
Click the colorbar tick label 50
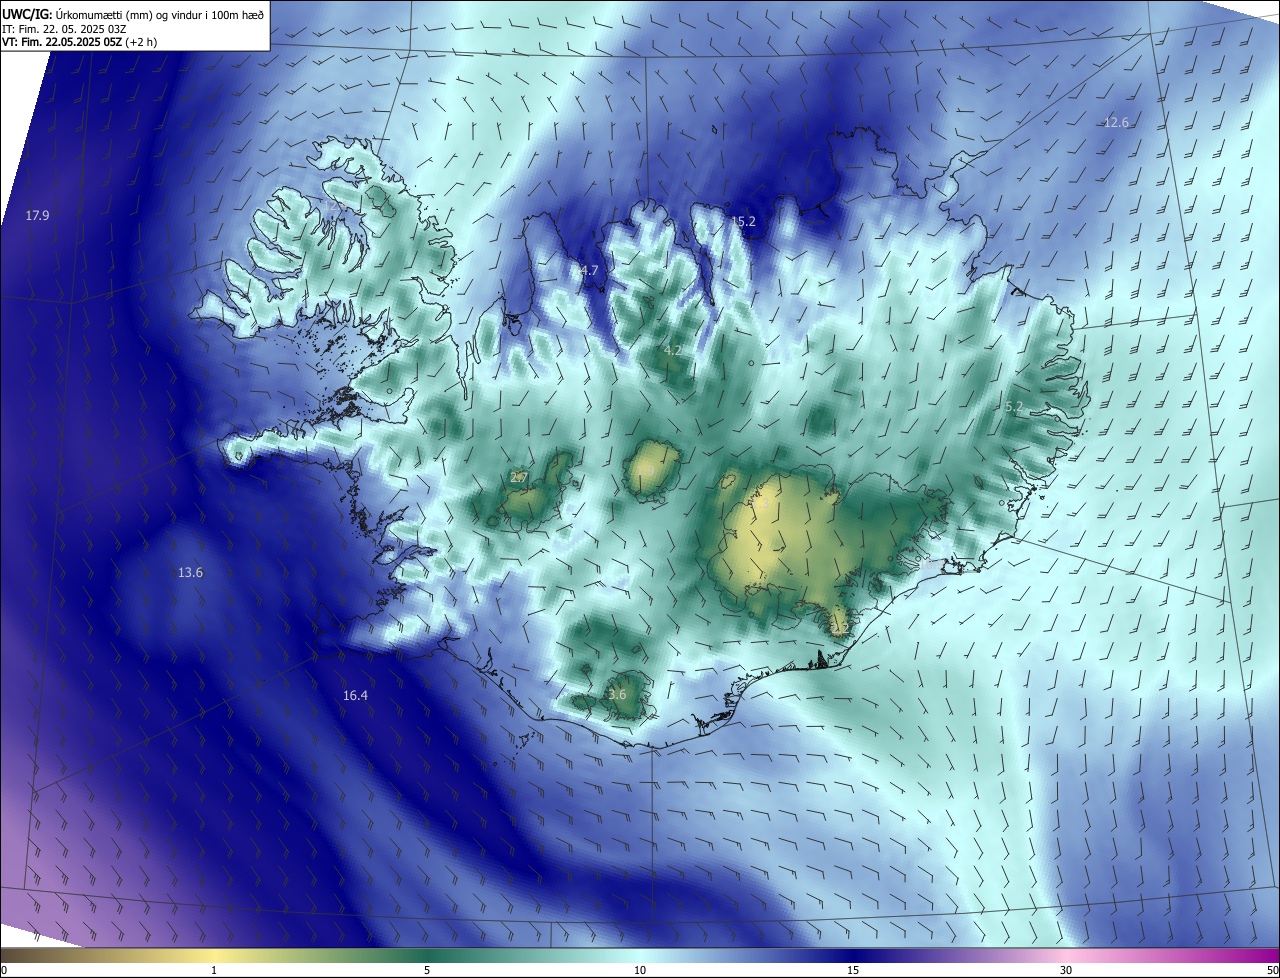[1272, 970]
